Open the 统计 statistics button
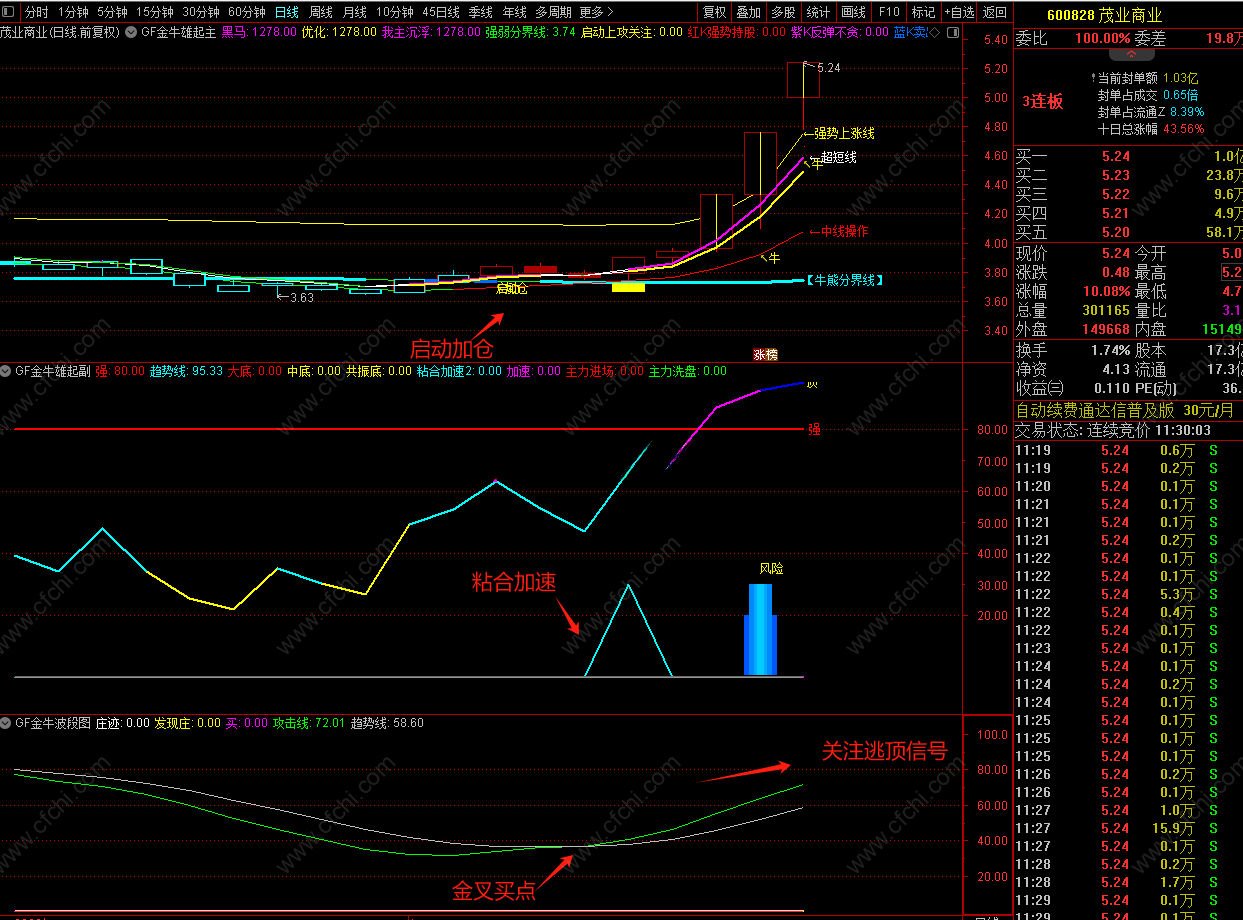Viewport: 1243px width, 920px height. tap(818, 12)
